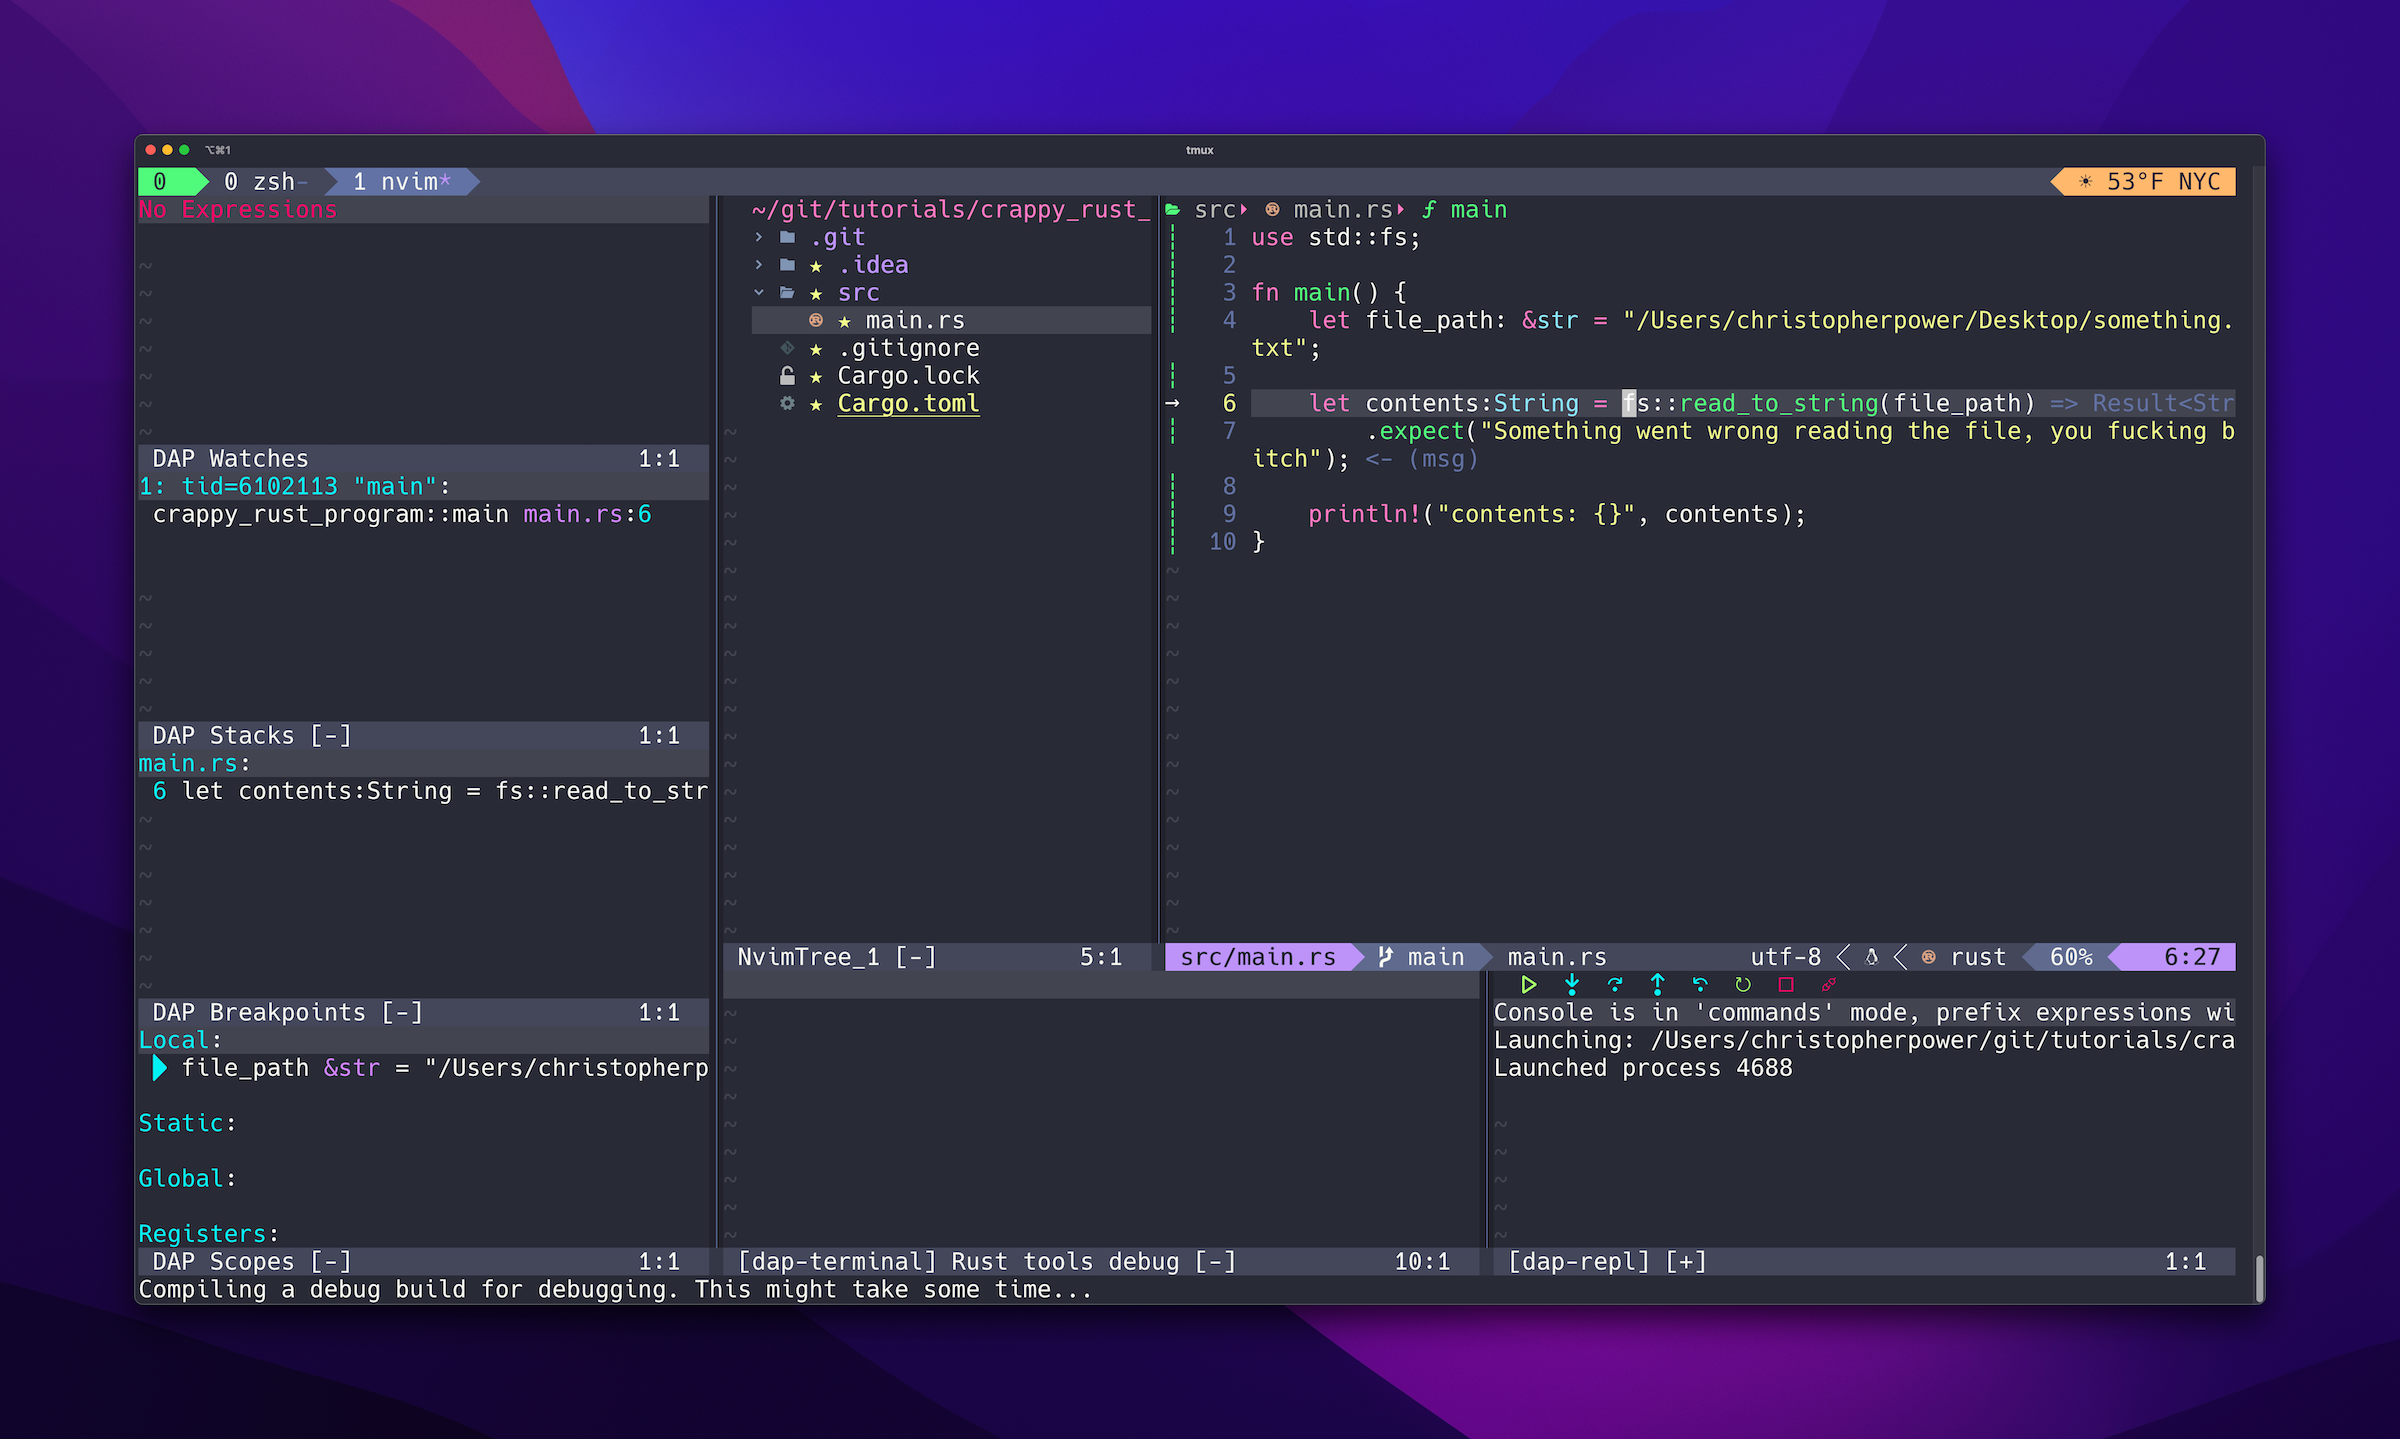Click the DAP continue (play) icon
Image resolution: width=2400 pixels, height=1439 pixels.
(x=1528, y=985)
